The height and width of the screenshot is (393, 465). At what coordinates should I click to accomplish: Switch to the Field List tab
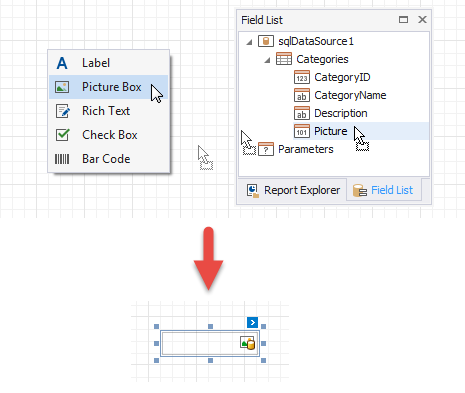click(384, 191)
